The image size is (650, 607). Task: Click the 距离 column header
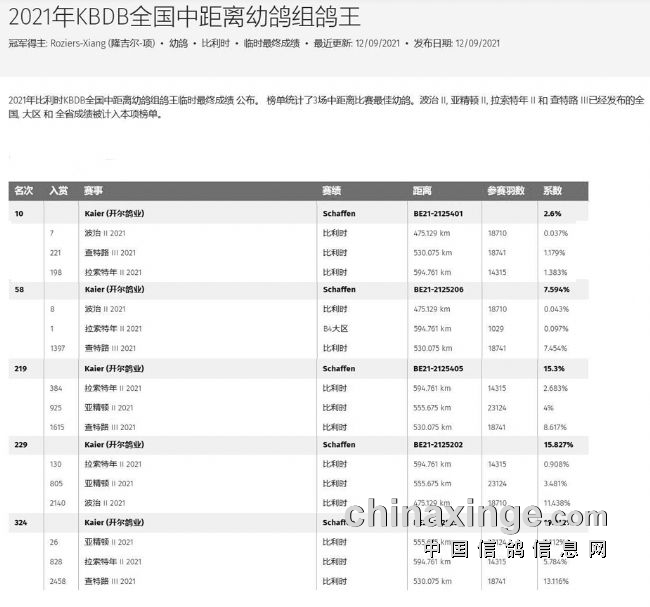[422, 191]
